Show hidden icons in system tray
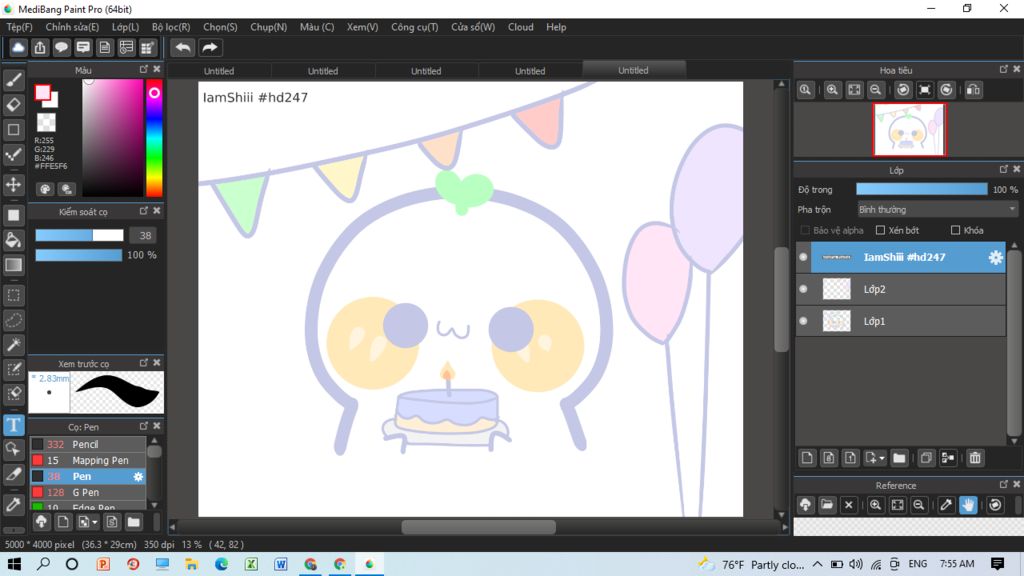This screenshot has height=576, width=1024. [x=818, y=564]
